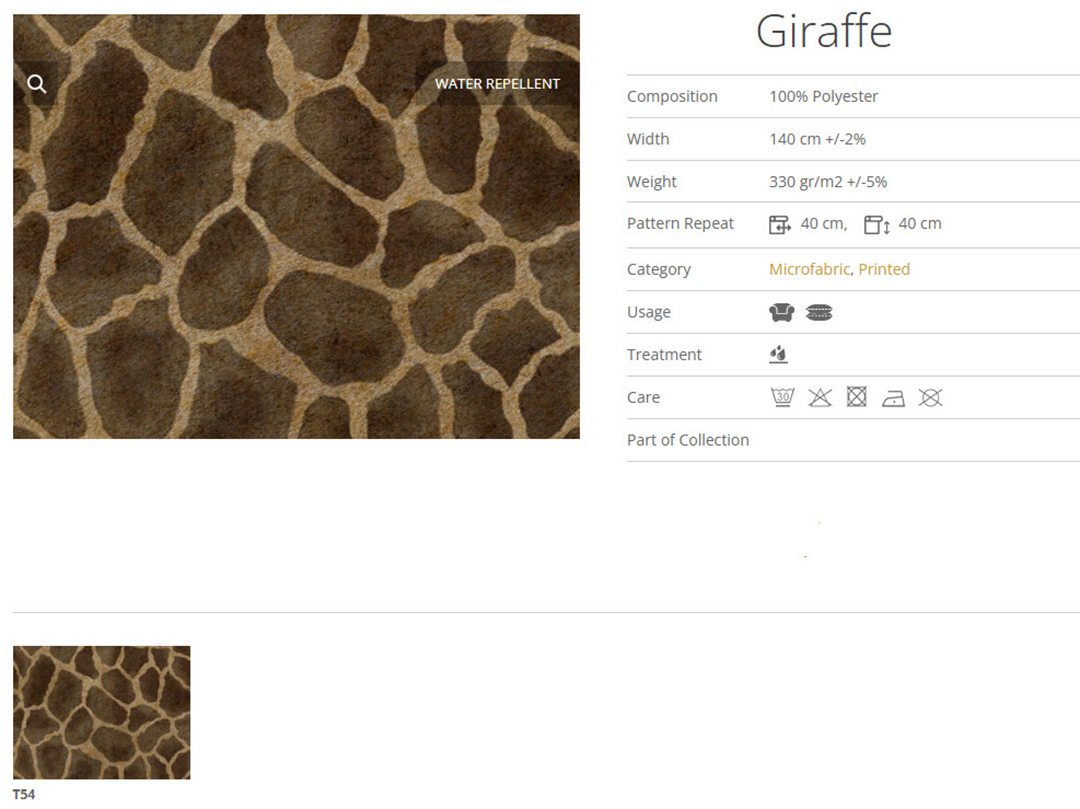Click the magnifier zoom icon on fabric image
The image size is (1080, 809).
[x=37, y=84]
